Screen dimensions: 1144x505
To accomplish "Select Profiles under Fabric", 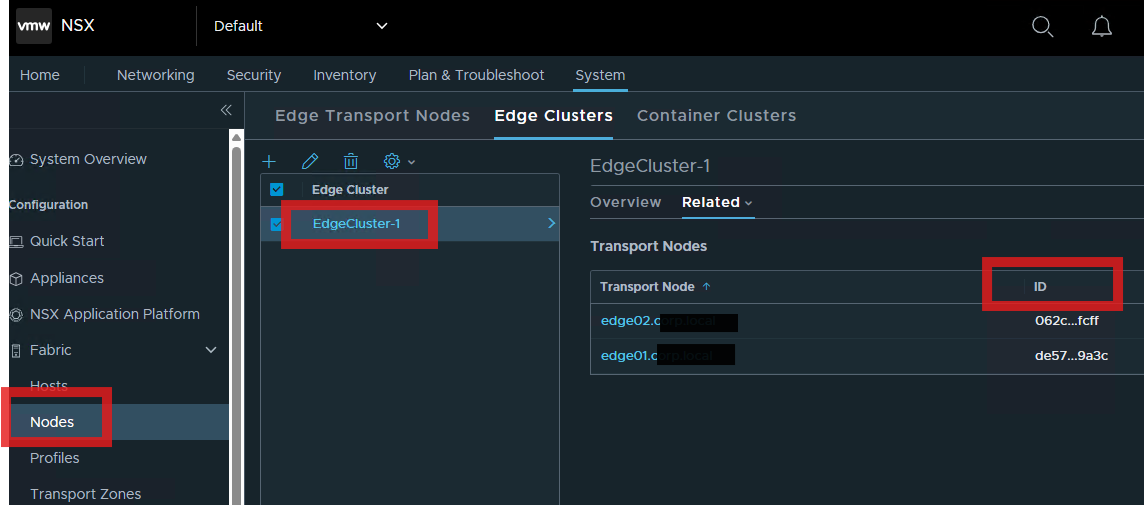I will pyautogui.click(x=55, y=458).
